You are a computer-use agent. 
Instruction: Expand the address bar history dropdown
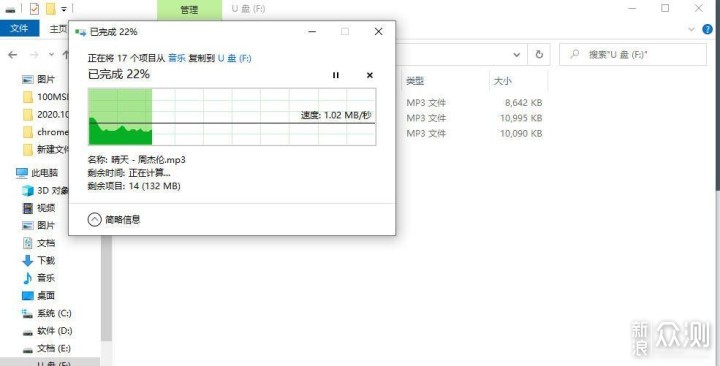click(517, 55)
